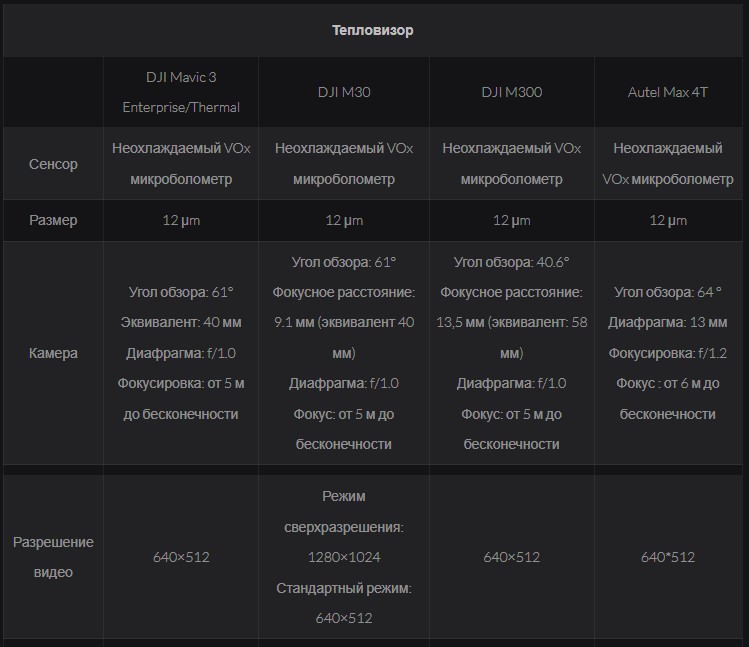The height and width of the screenshot is (647, 749).
Task: Click 'Диафрагма: 13 мм' in Autel column
Action: [668, 323]
